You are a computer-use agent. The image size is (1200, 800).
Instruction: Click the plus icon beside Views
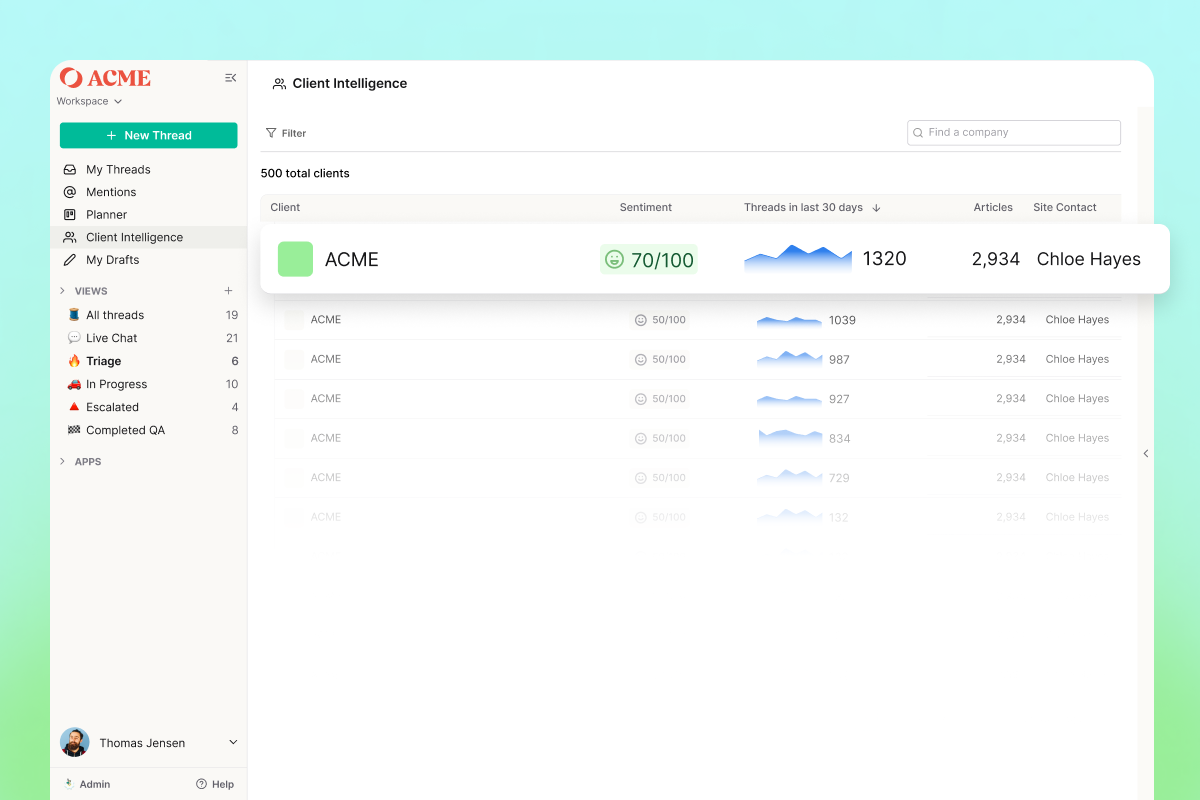click(x=228, y=291)
